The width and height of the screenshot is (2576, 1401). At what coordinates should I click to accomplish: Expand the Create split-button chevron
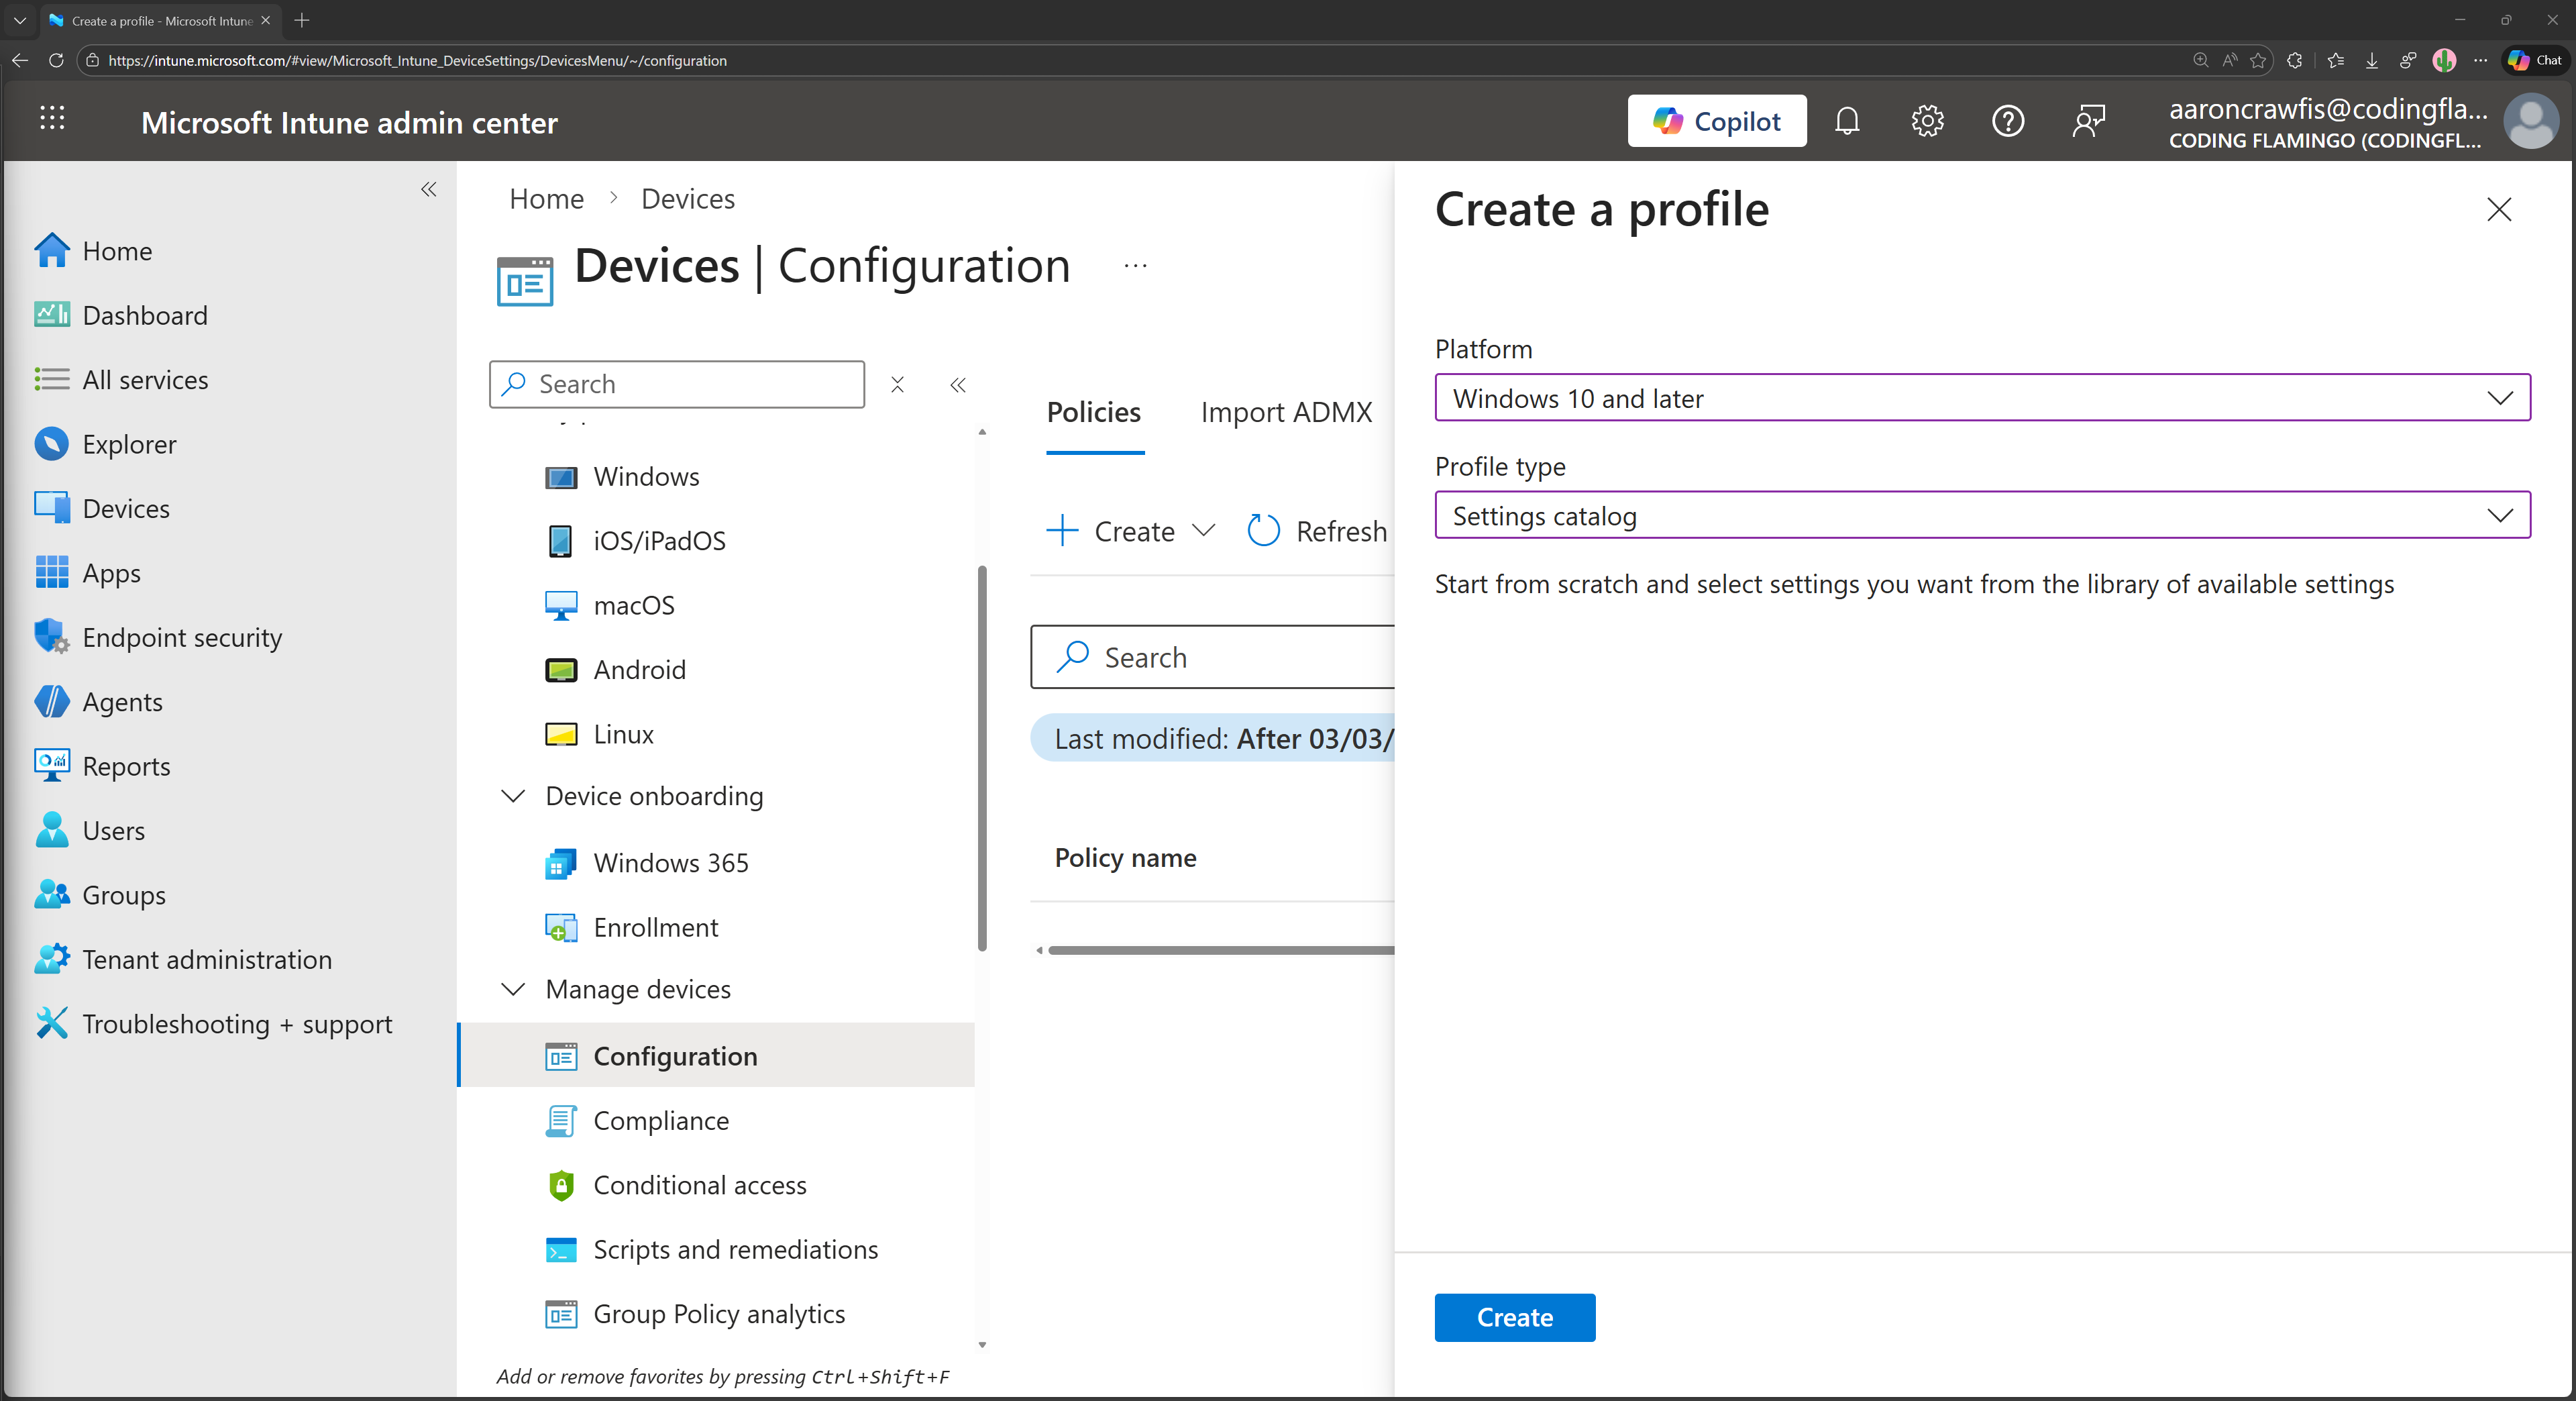(x=1204, y=531)
